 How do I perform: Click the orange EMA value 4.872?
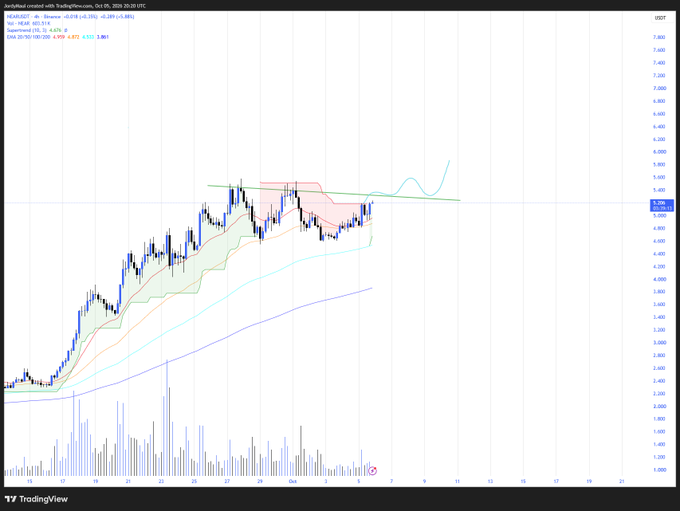[73, 37]
